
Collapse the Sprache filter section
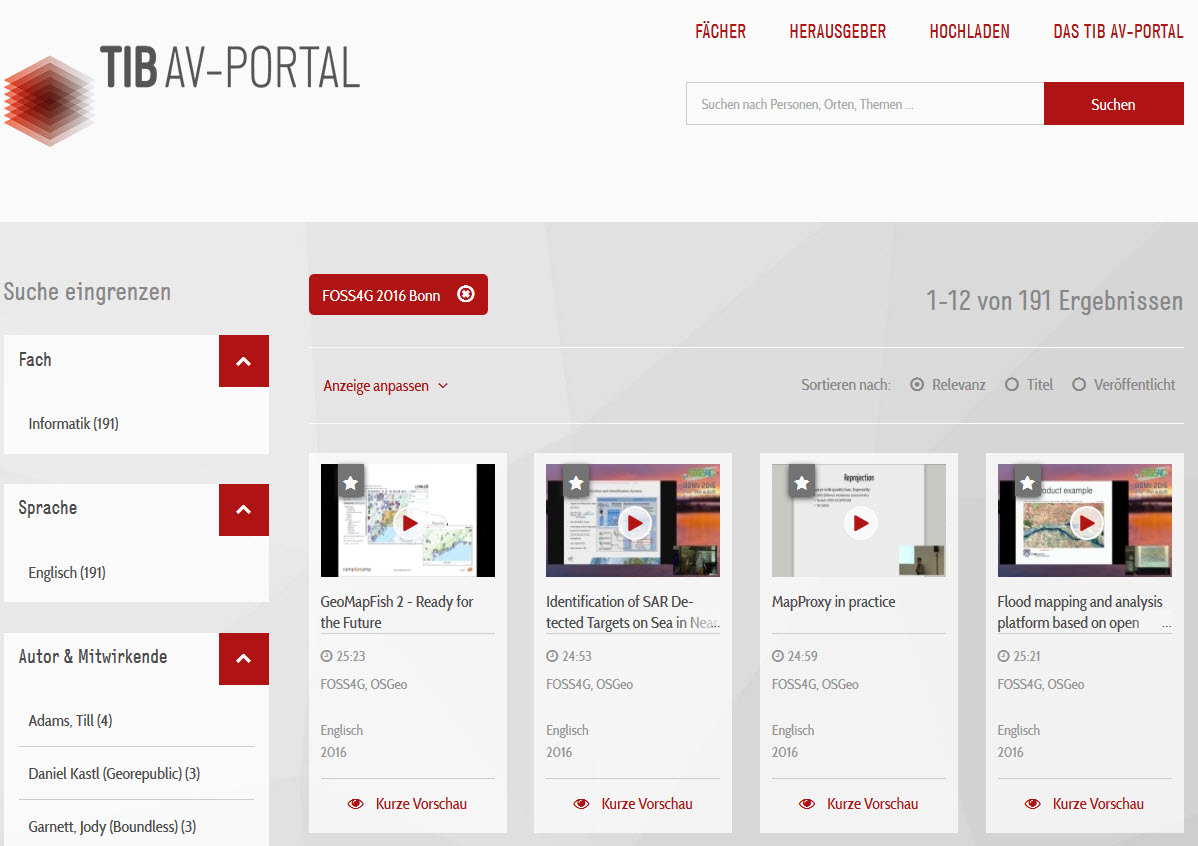244,510
